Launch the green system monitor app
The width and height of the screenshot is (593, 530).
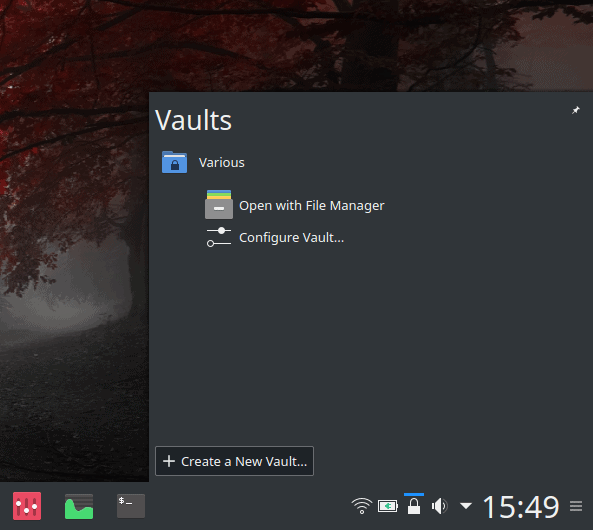pyautogui.click(x=79, y=506)
